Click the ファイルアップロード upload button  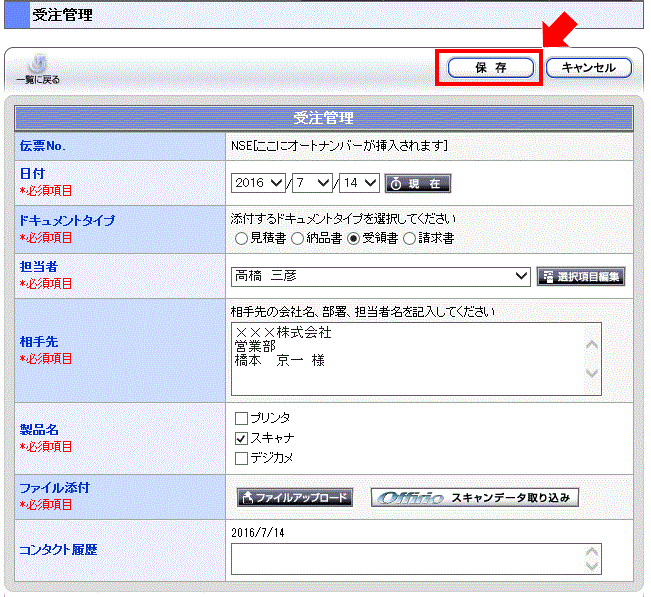(x=294, y=497)
